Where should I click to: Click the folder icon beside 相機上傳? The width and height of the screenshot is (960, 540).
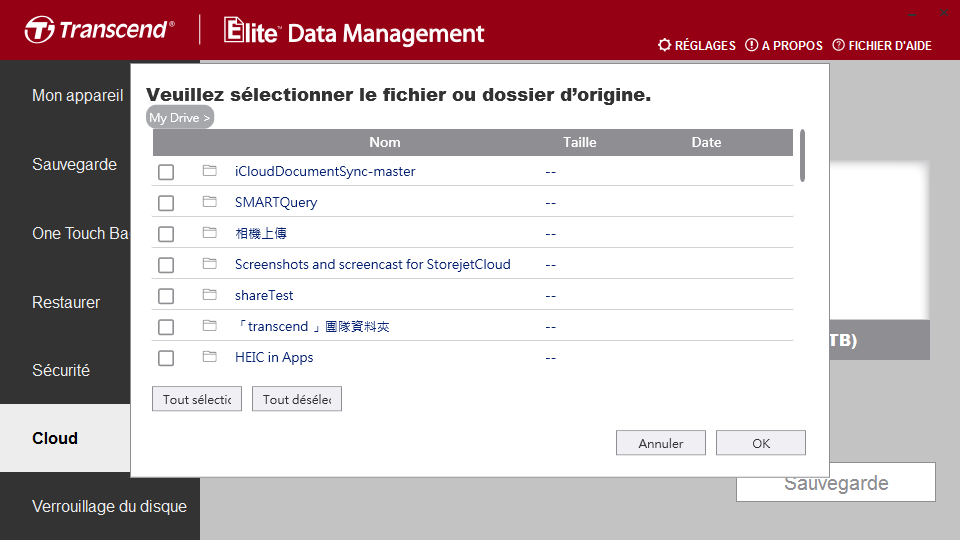click(209, 233)
